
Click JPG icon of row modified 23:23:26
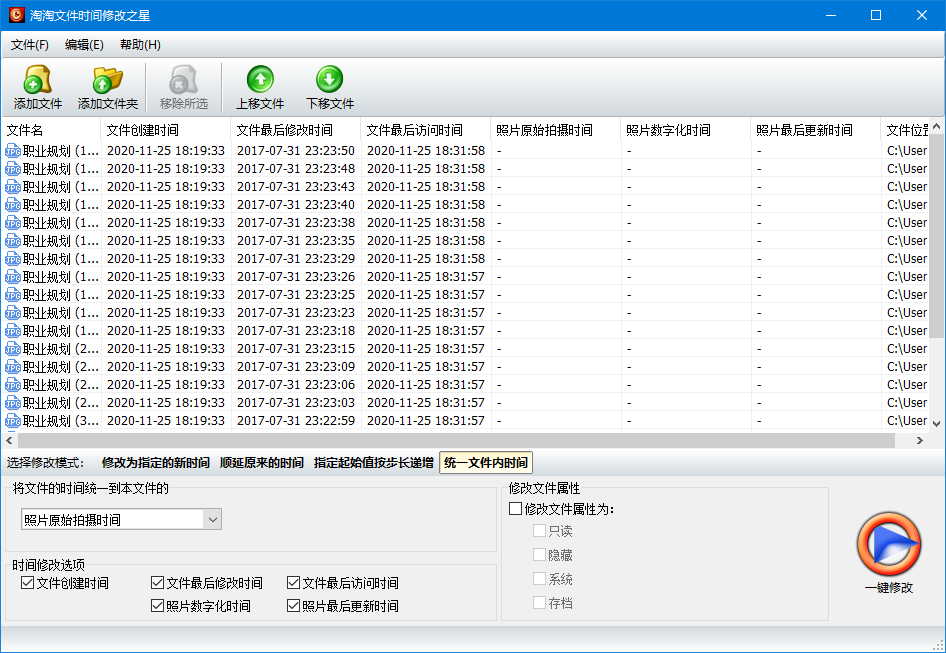pos(13,277)
